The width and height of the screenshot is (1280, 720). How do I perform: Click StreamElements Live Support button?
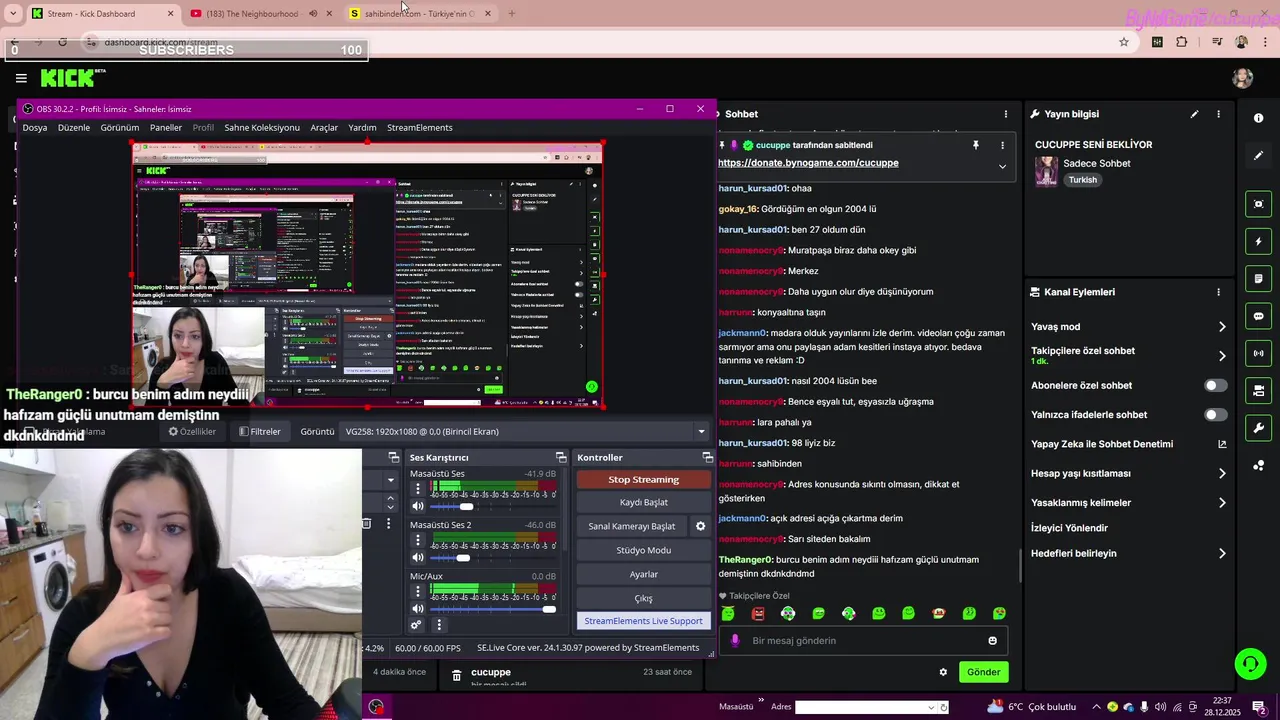pyautogui.click(x=644, y=621)
